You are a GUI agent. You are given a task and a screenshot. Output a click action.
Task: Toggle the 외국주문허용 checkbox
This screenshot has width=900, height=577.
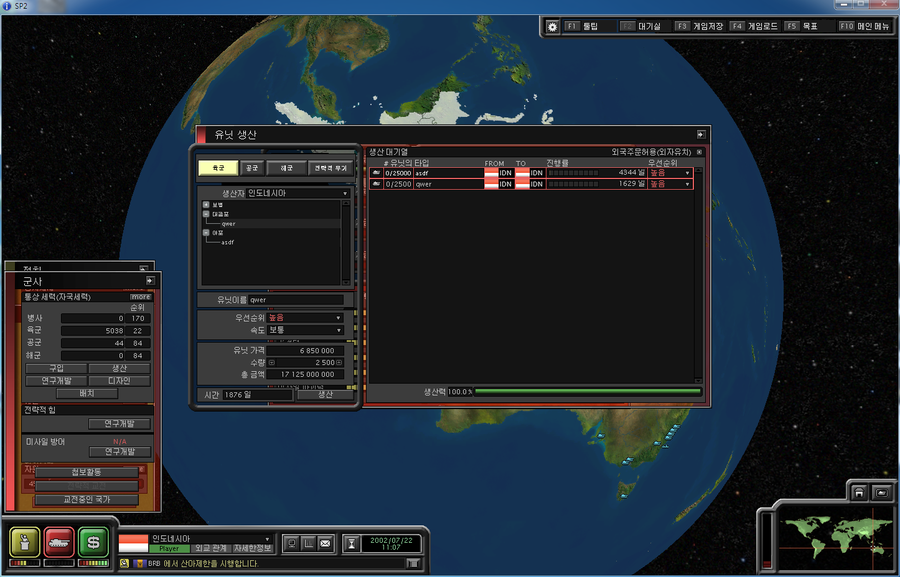click(x=700, y=152)
